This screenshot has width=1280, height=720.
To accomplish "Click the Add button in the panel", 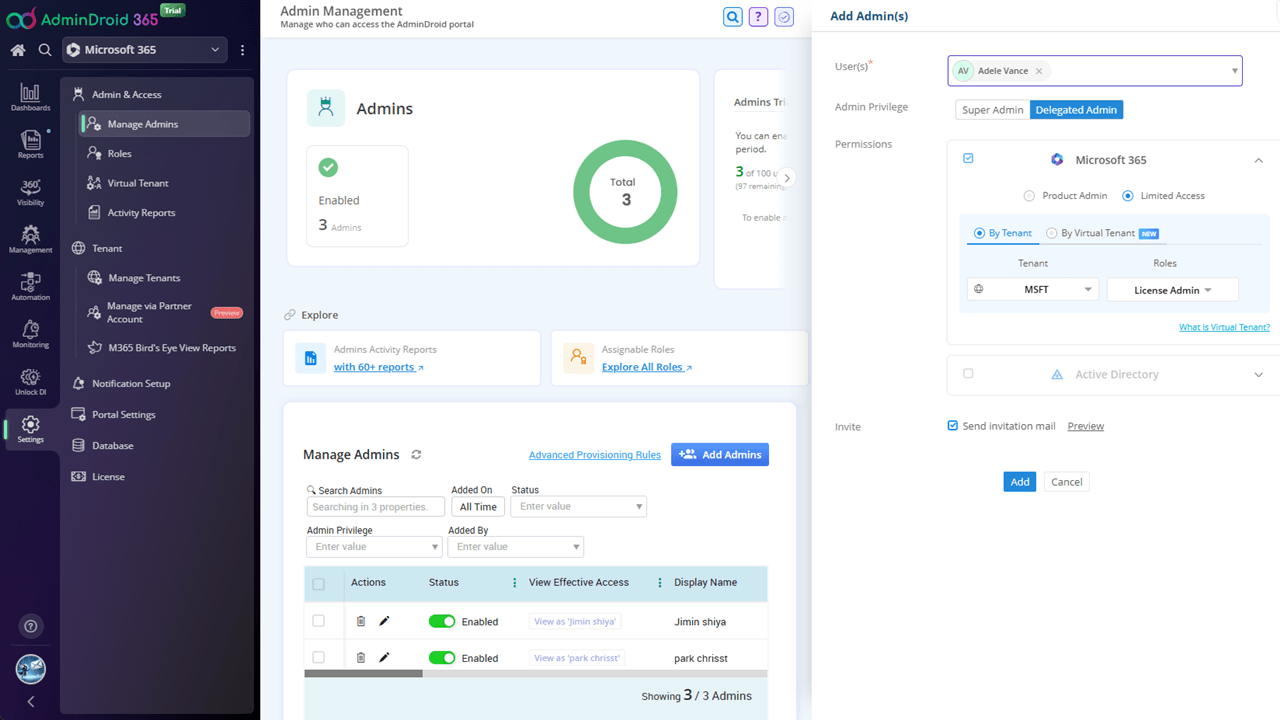I will (1020, 482).
